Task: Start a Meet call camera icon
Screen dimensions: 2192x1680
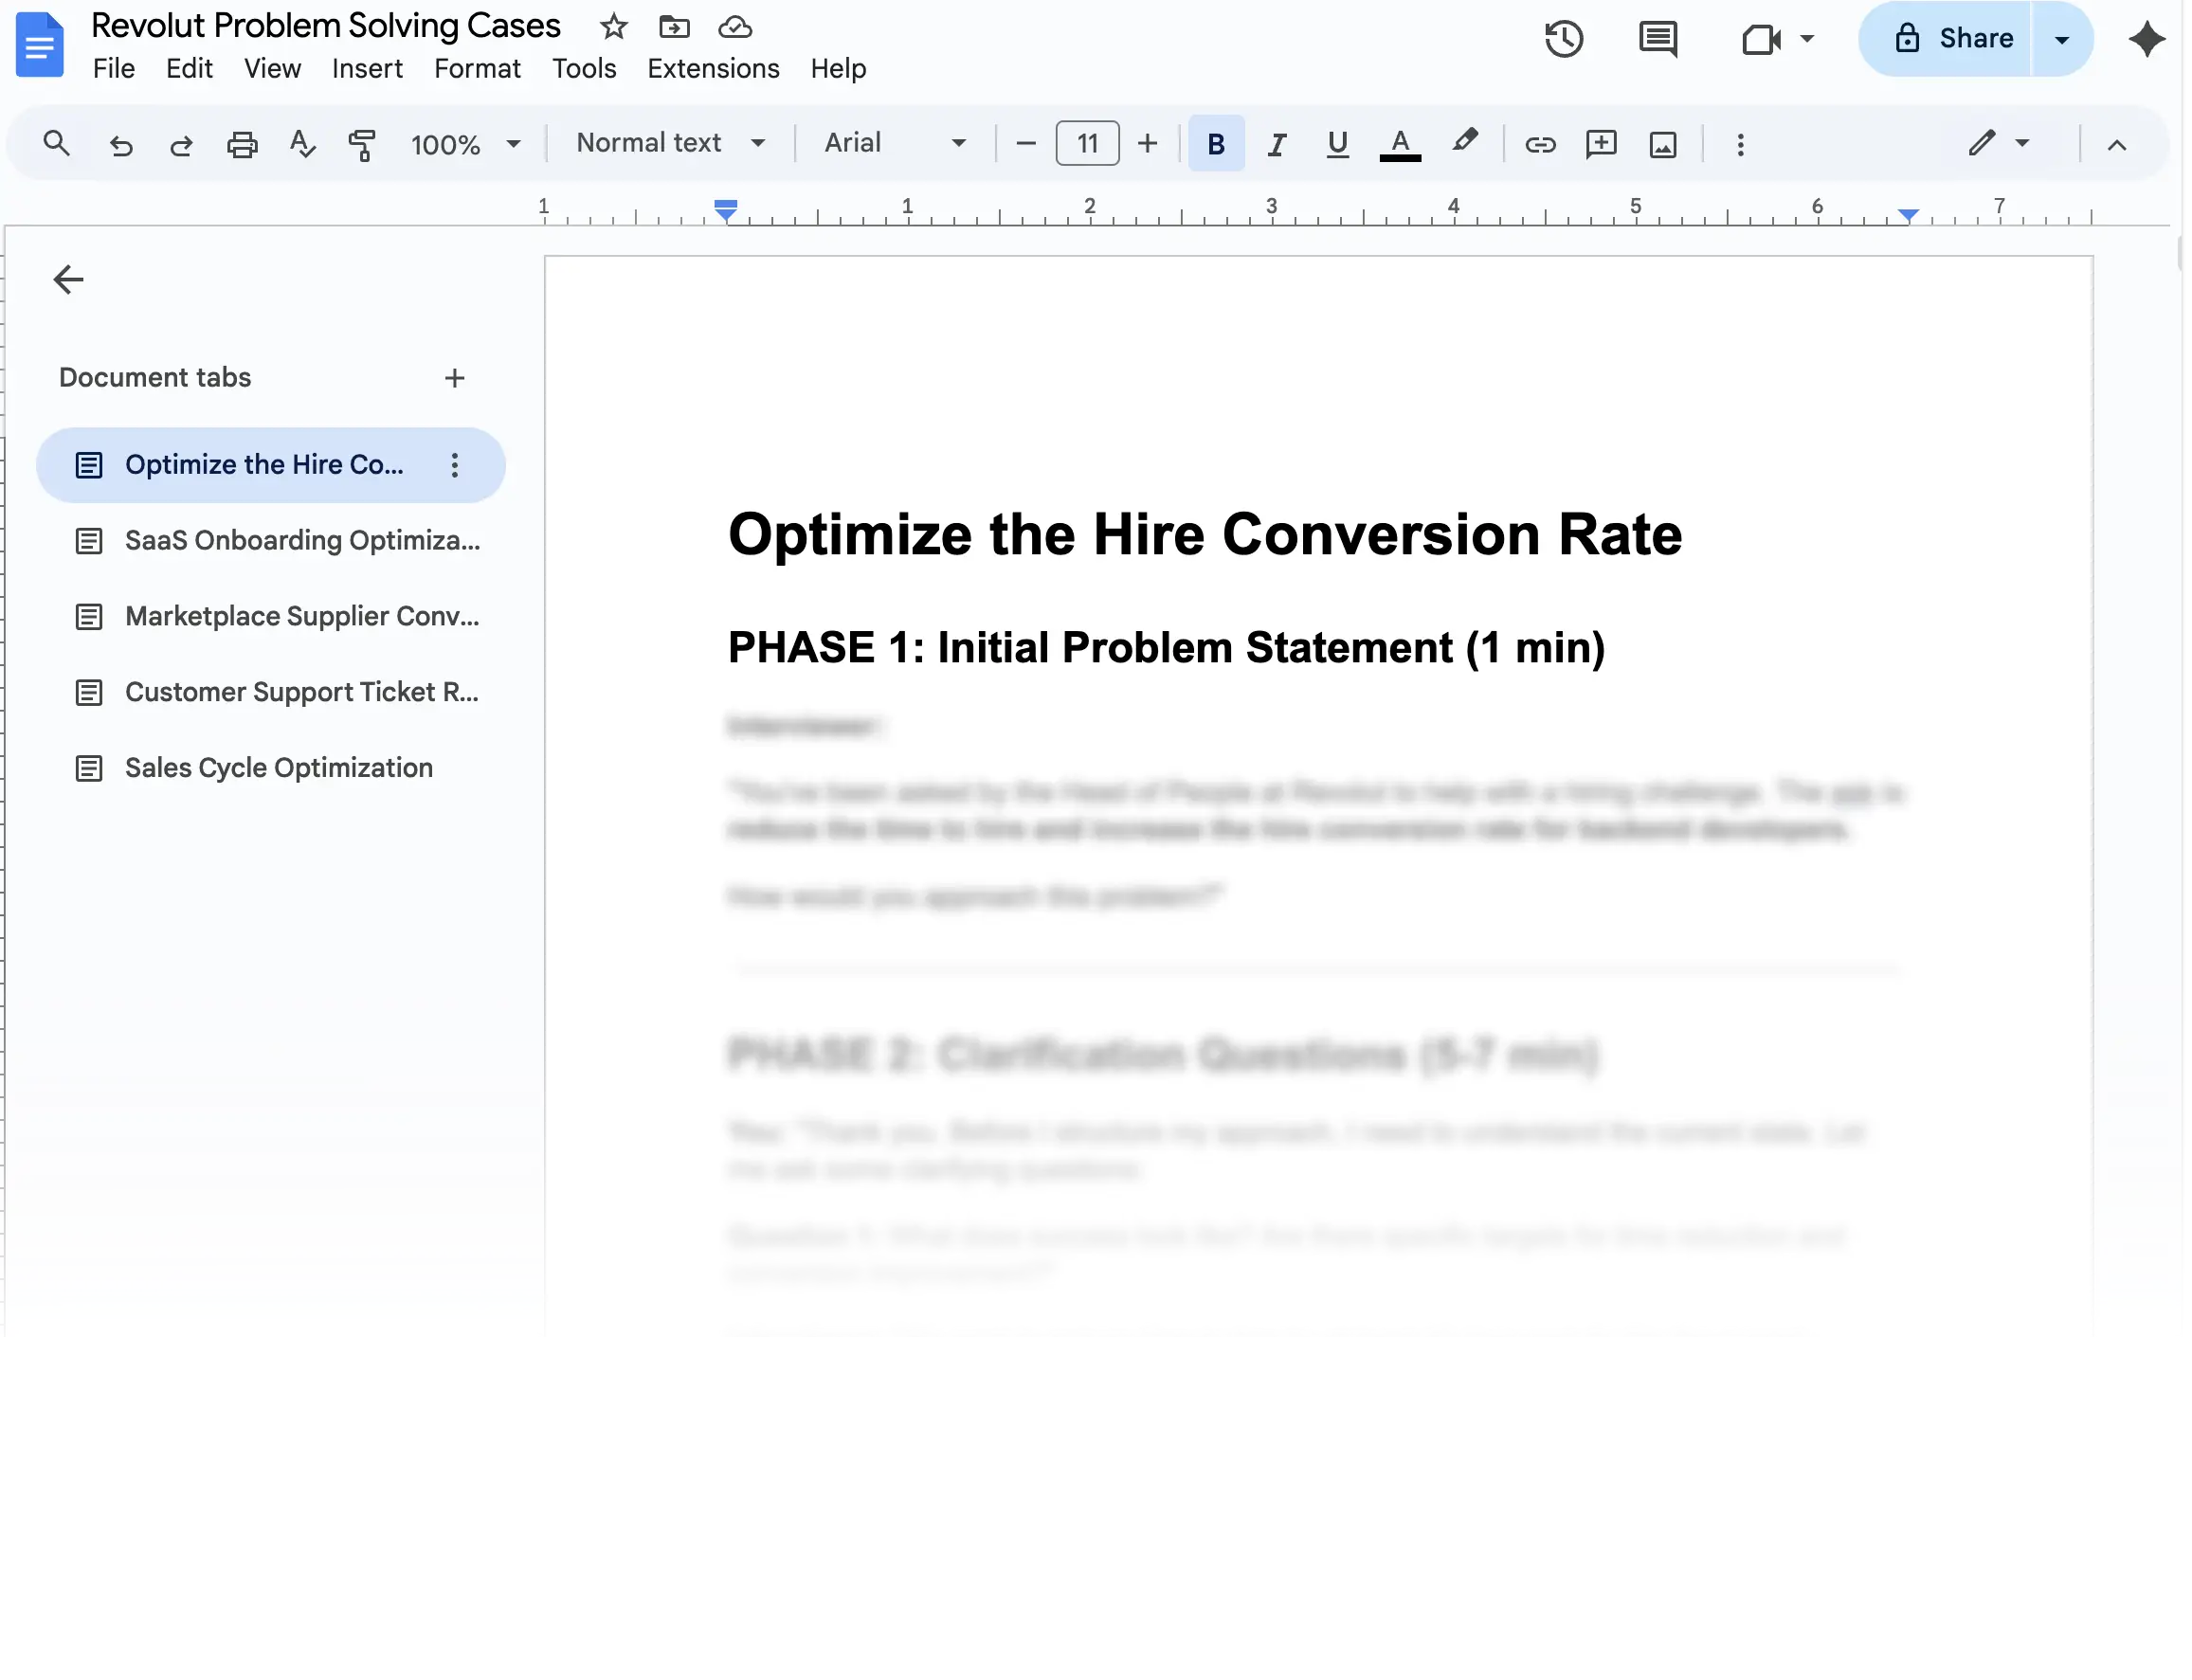Action: [1761, 39]
